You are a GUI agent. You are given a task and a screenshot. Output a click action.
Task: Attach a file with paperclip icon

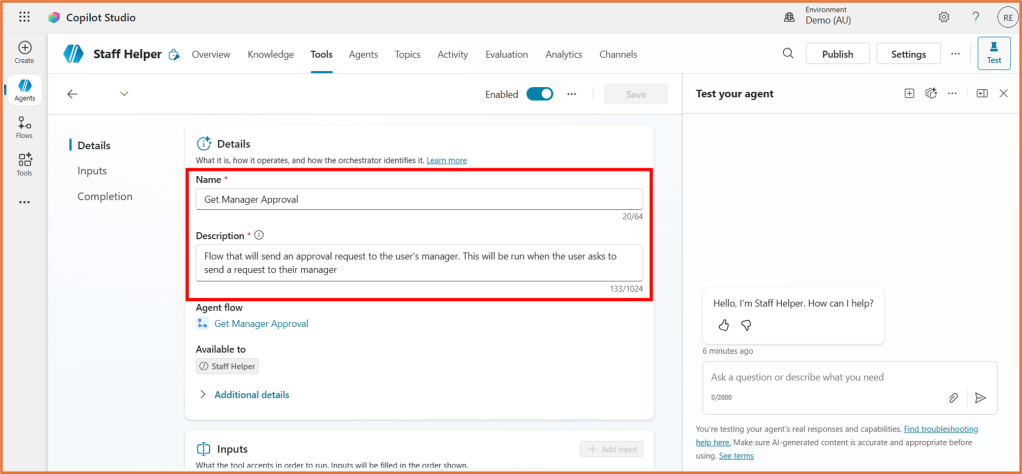954,398
